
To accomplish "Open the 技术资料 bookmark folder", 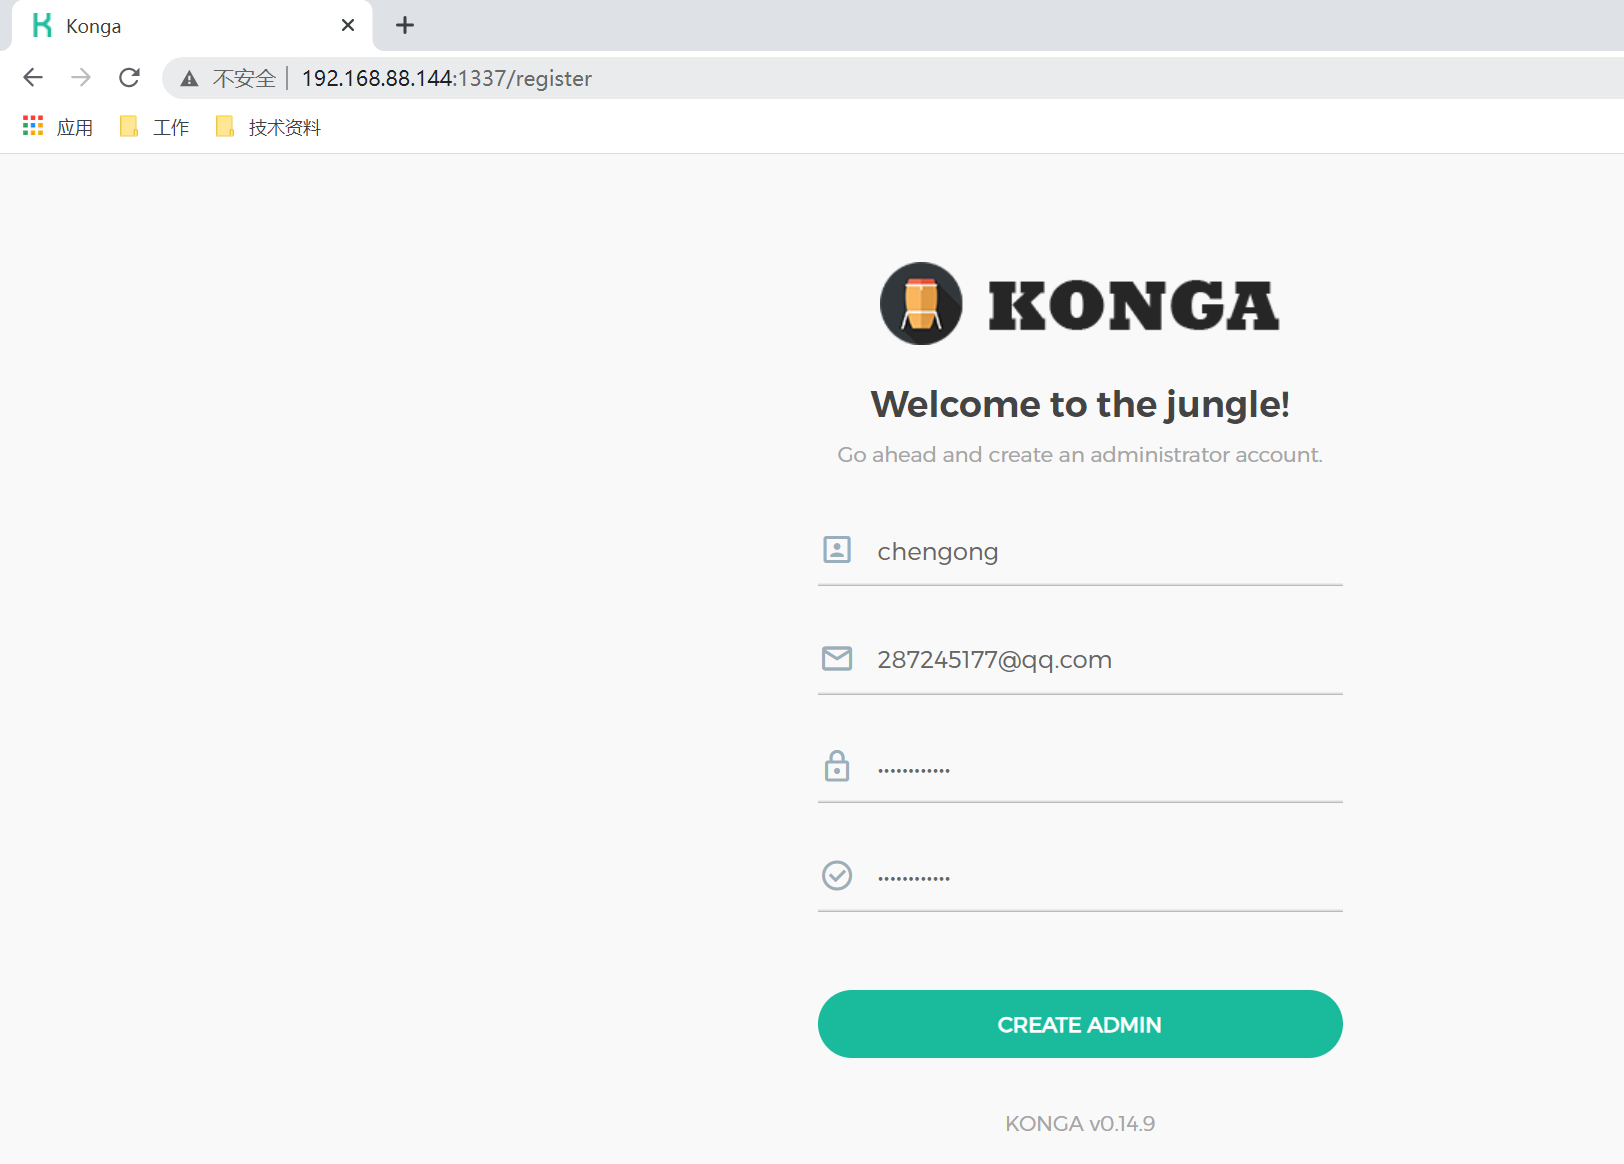I will click(268, 127).
